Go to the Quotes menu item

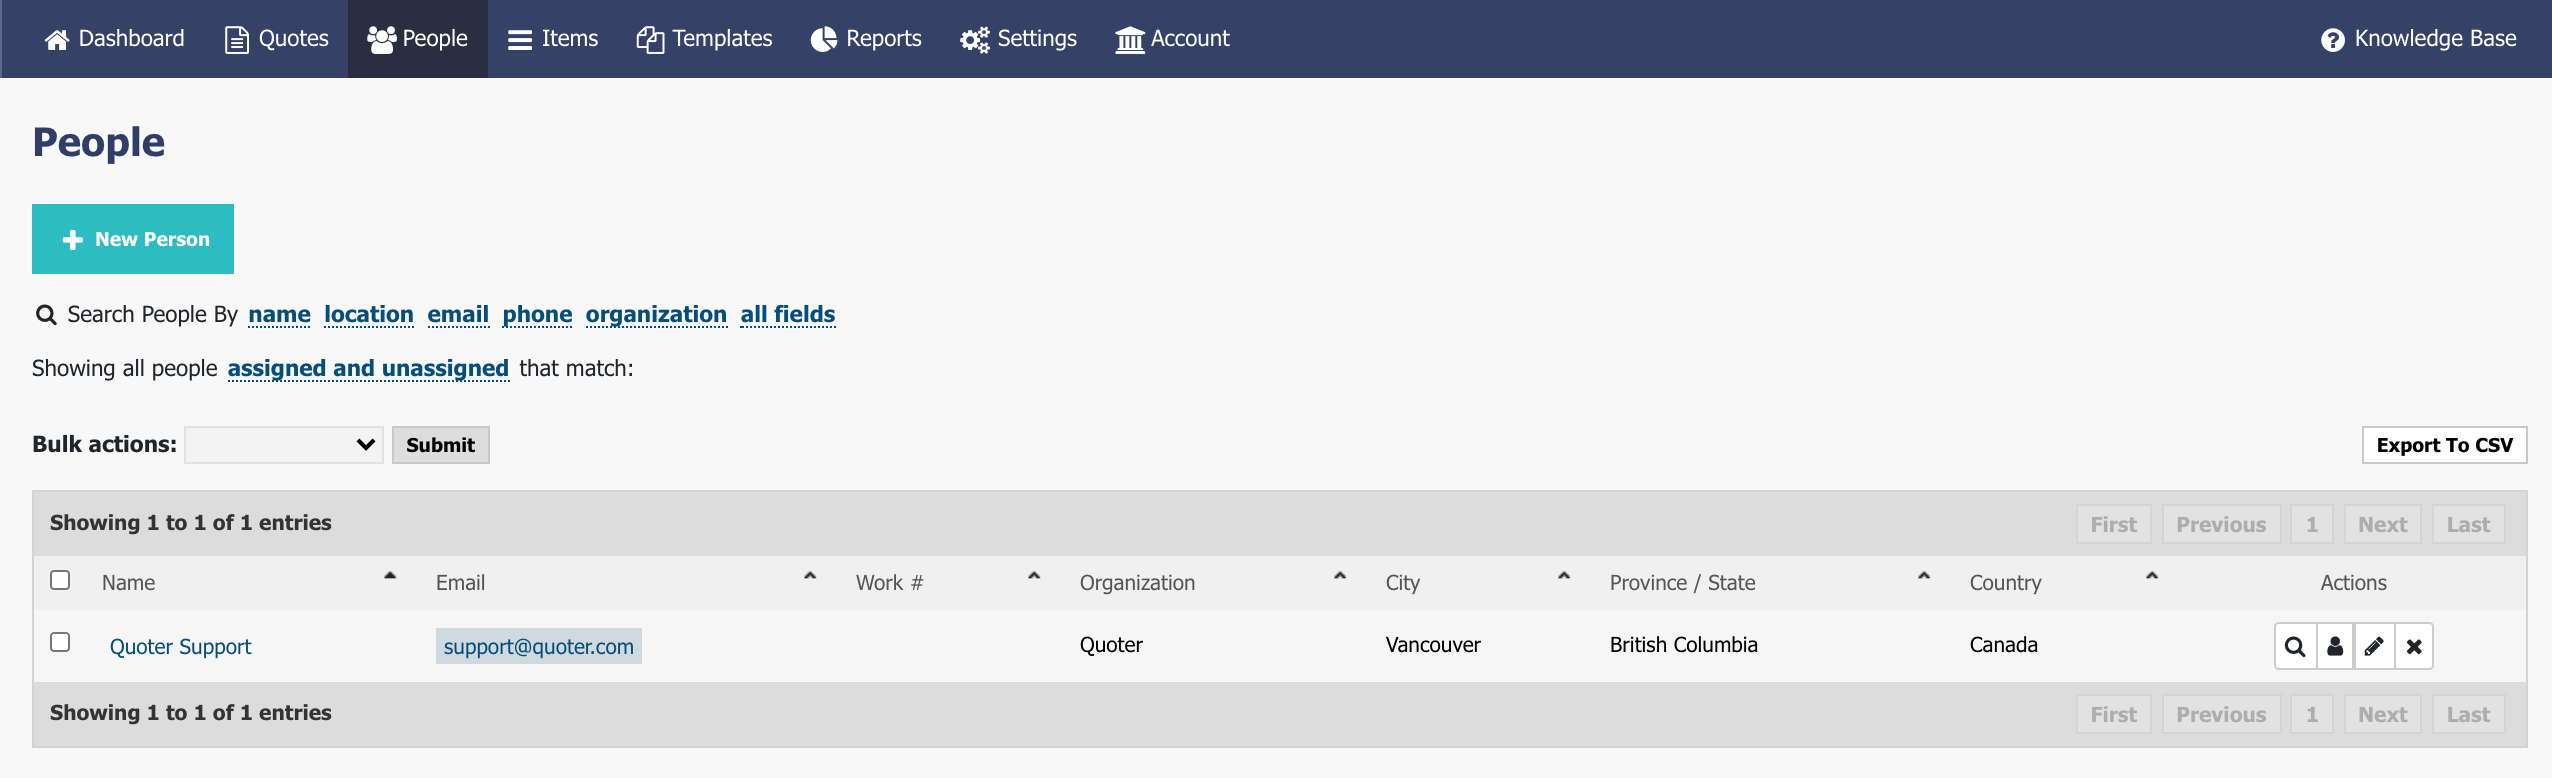click(x=277, y=39)
